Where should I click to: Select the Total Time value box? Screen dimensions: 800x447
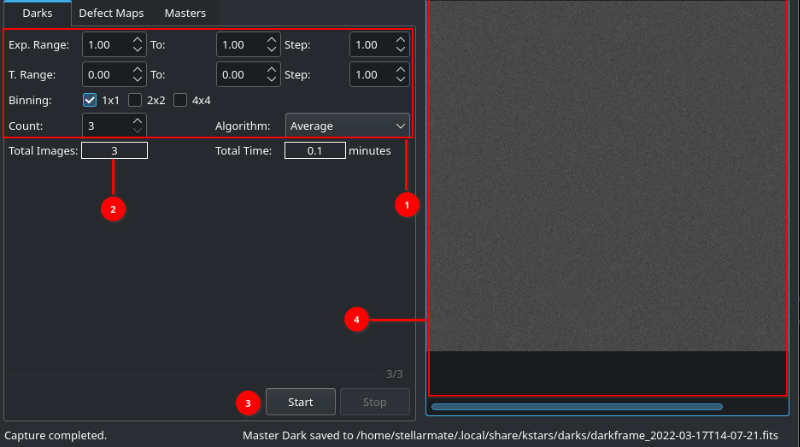(x=315, y=151)
